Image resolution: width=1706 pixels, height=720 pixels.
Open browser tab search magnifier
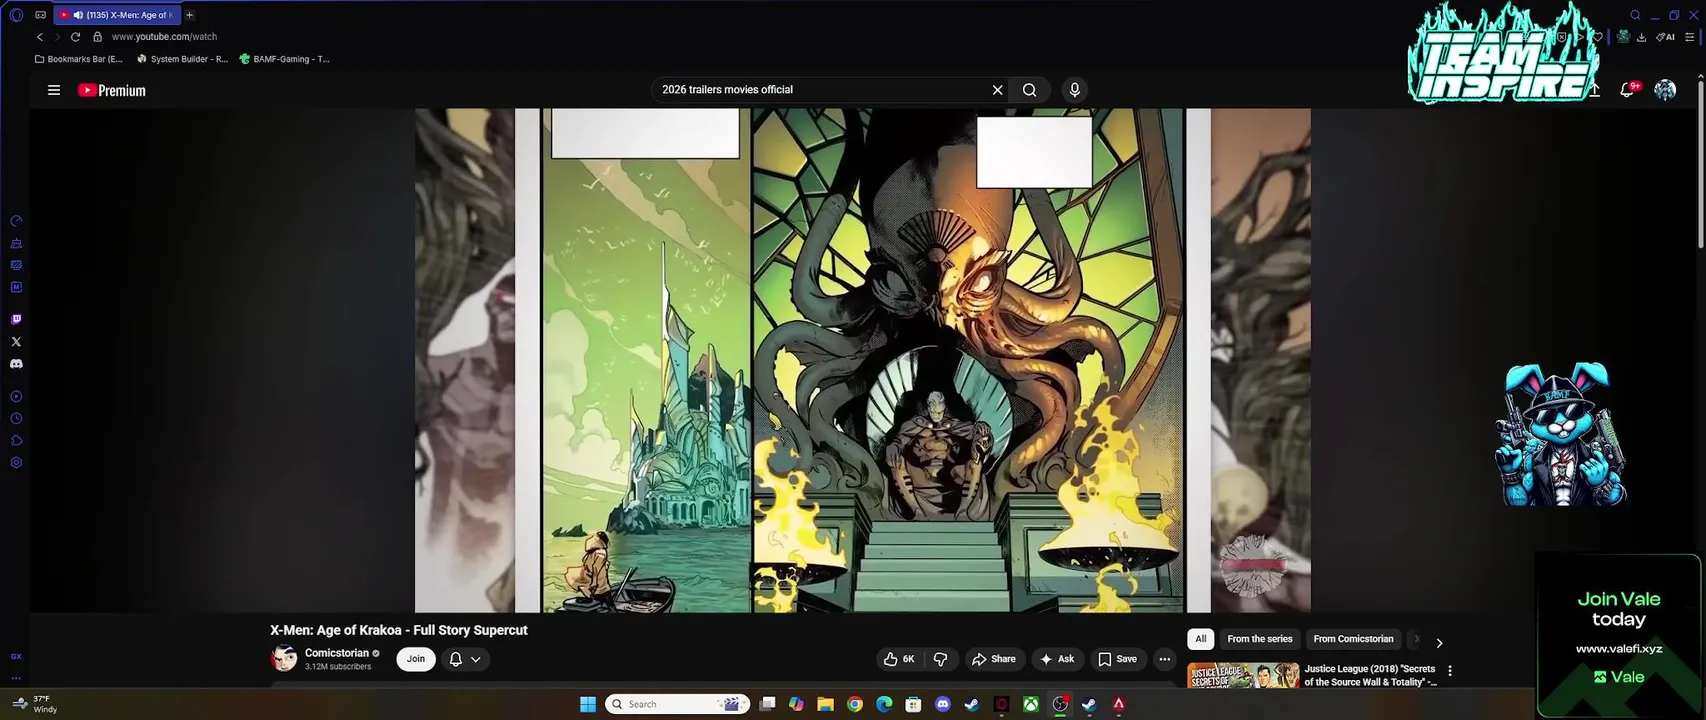1636,15
